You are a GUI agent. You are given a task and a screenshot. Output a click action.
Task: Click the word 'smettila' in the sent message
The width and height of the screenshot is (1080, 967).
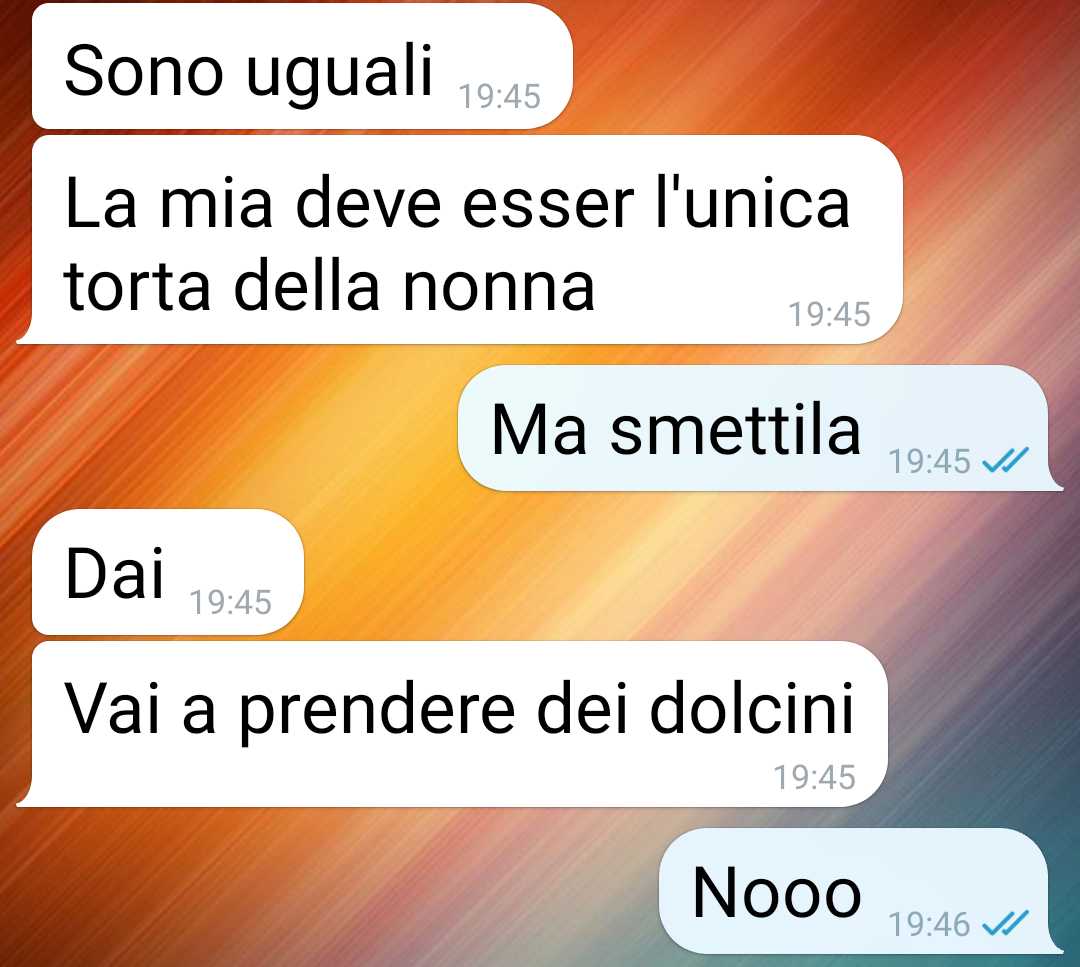point(736,429)
